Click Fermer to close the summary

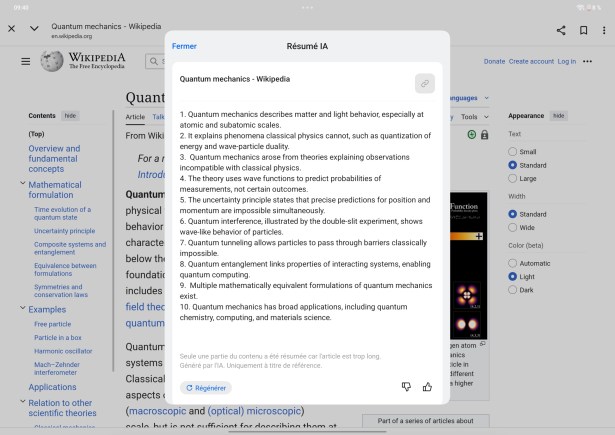coord(184,46)
